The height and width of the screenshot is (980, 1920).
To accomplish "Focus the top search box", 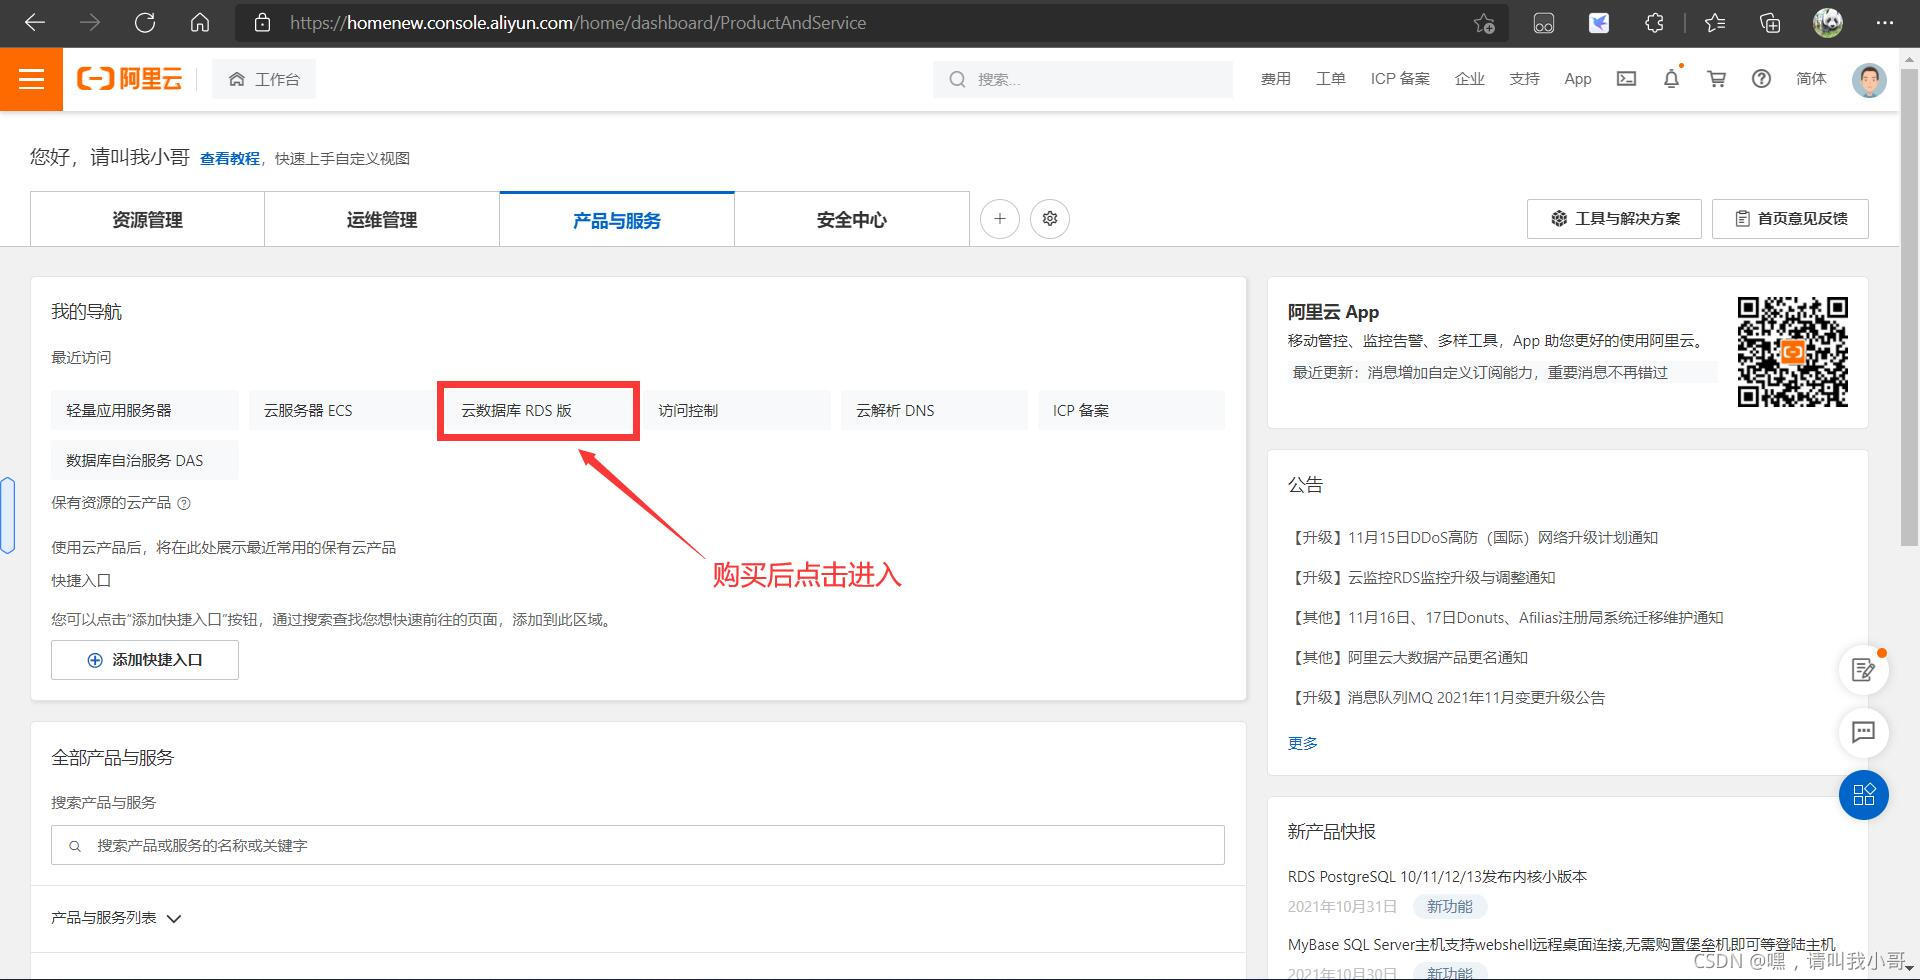I will [x=1083, y=79].
